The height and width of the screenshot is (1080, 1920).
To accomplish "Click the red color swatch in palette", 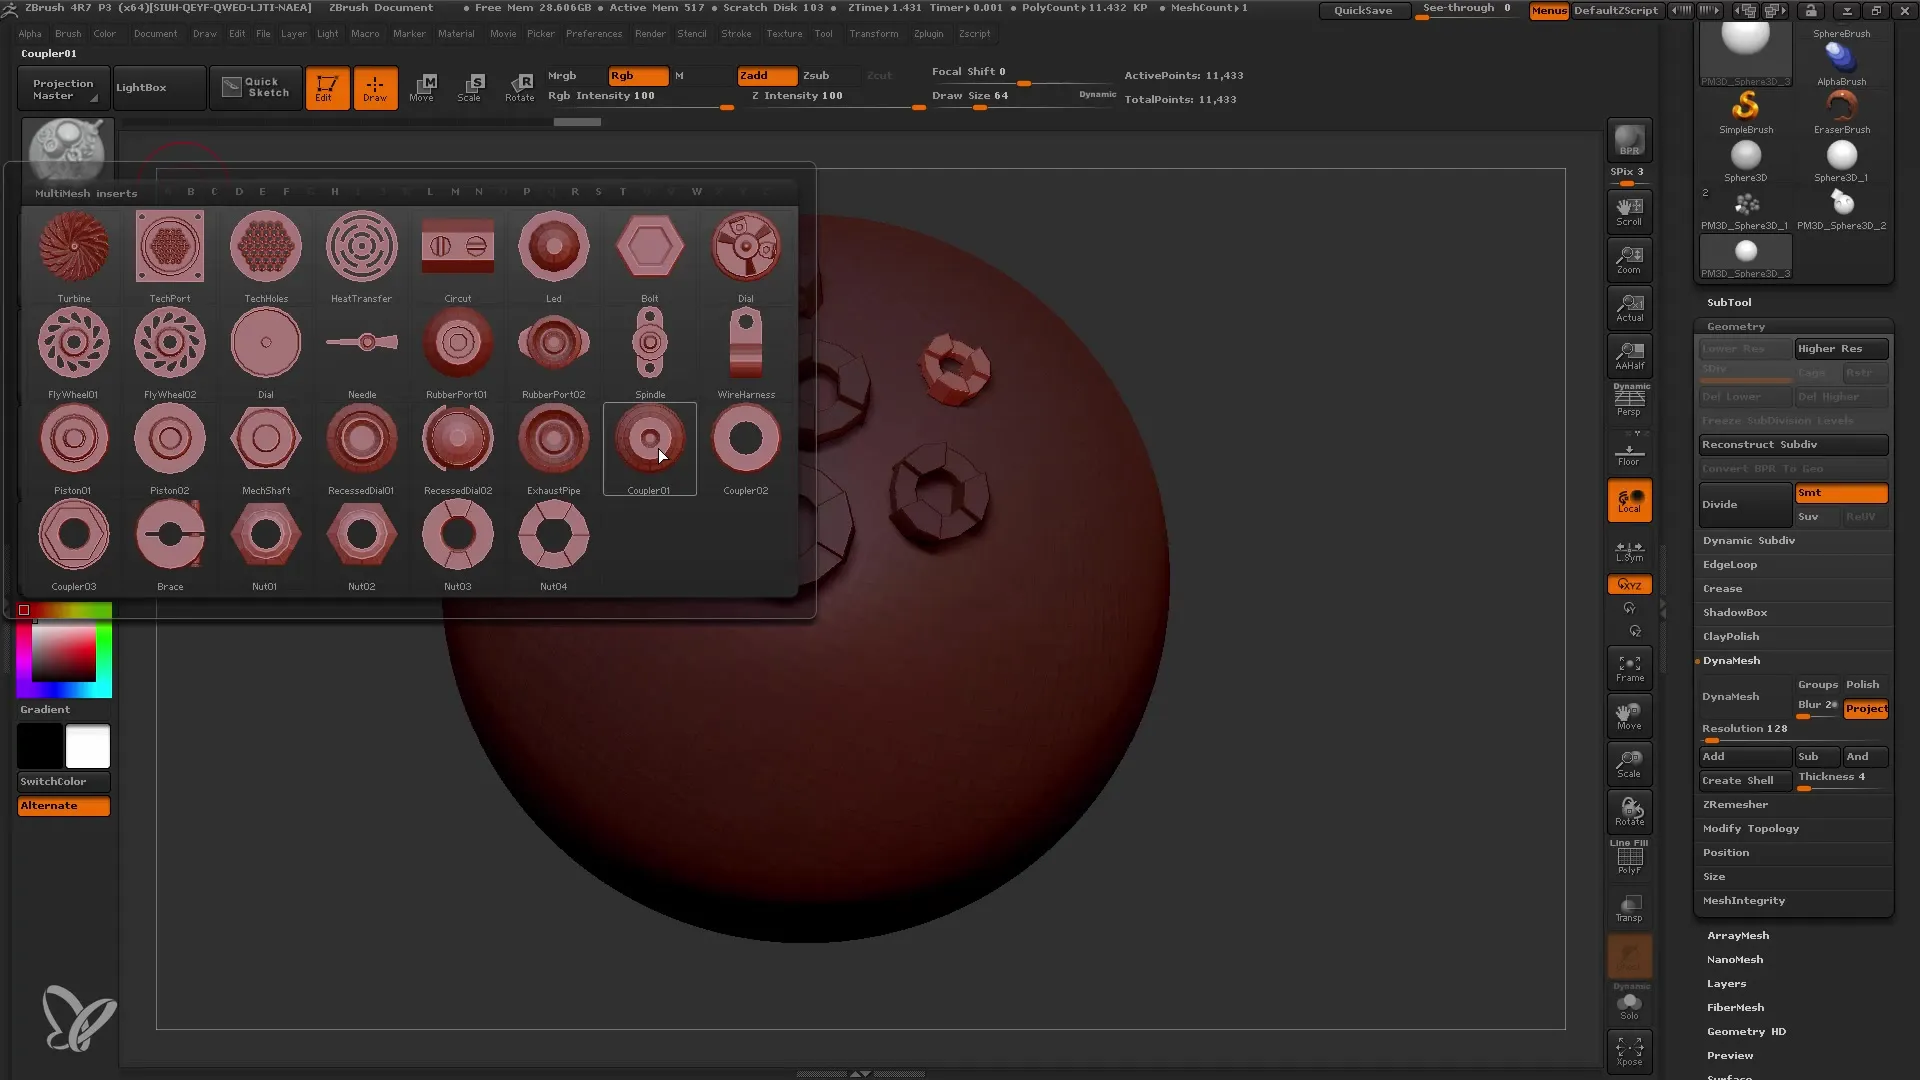I will pos(24,609).
